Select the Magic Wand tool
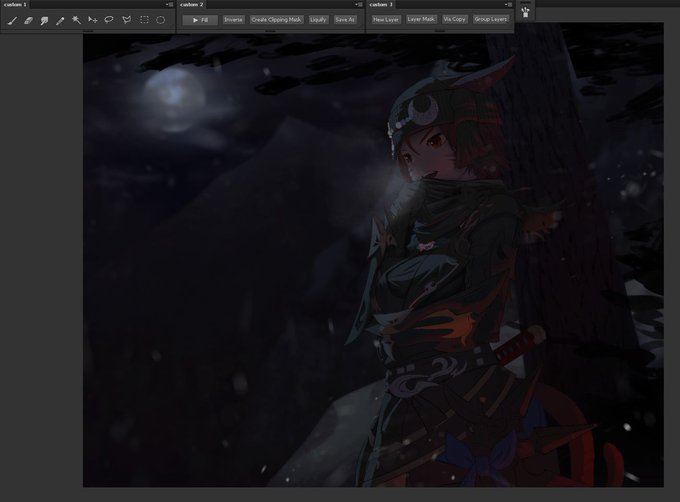Screen dimensions: 680x502 pyautogui.click(x=76, y=20)
